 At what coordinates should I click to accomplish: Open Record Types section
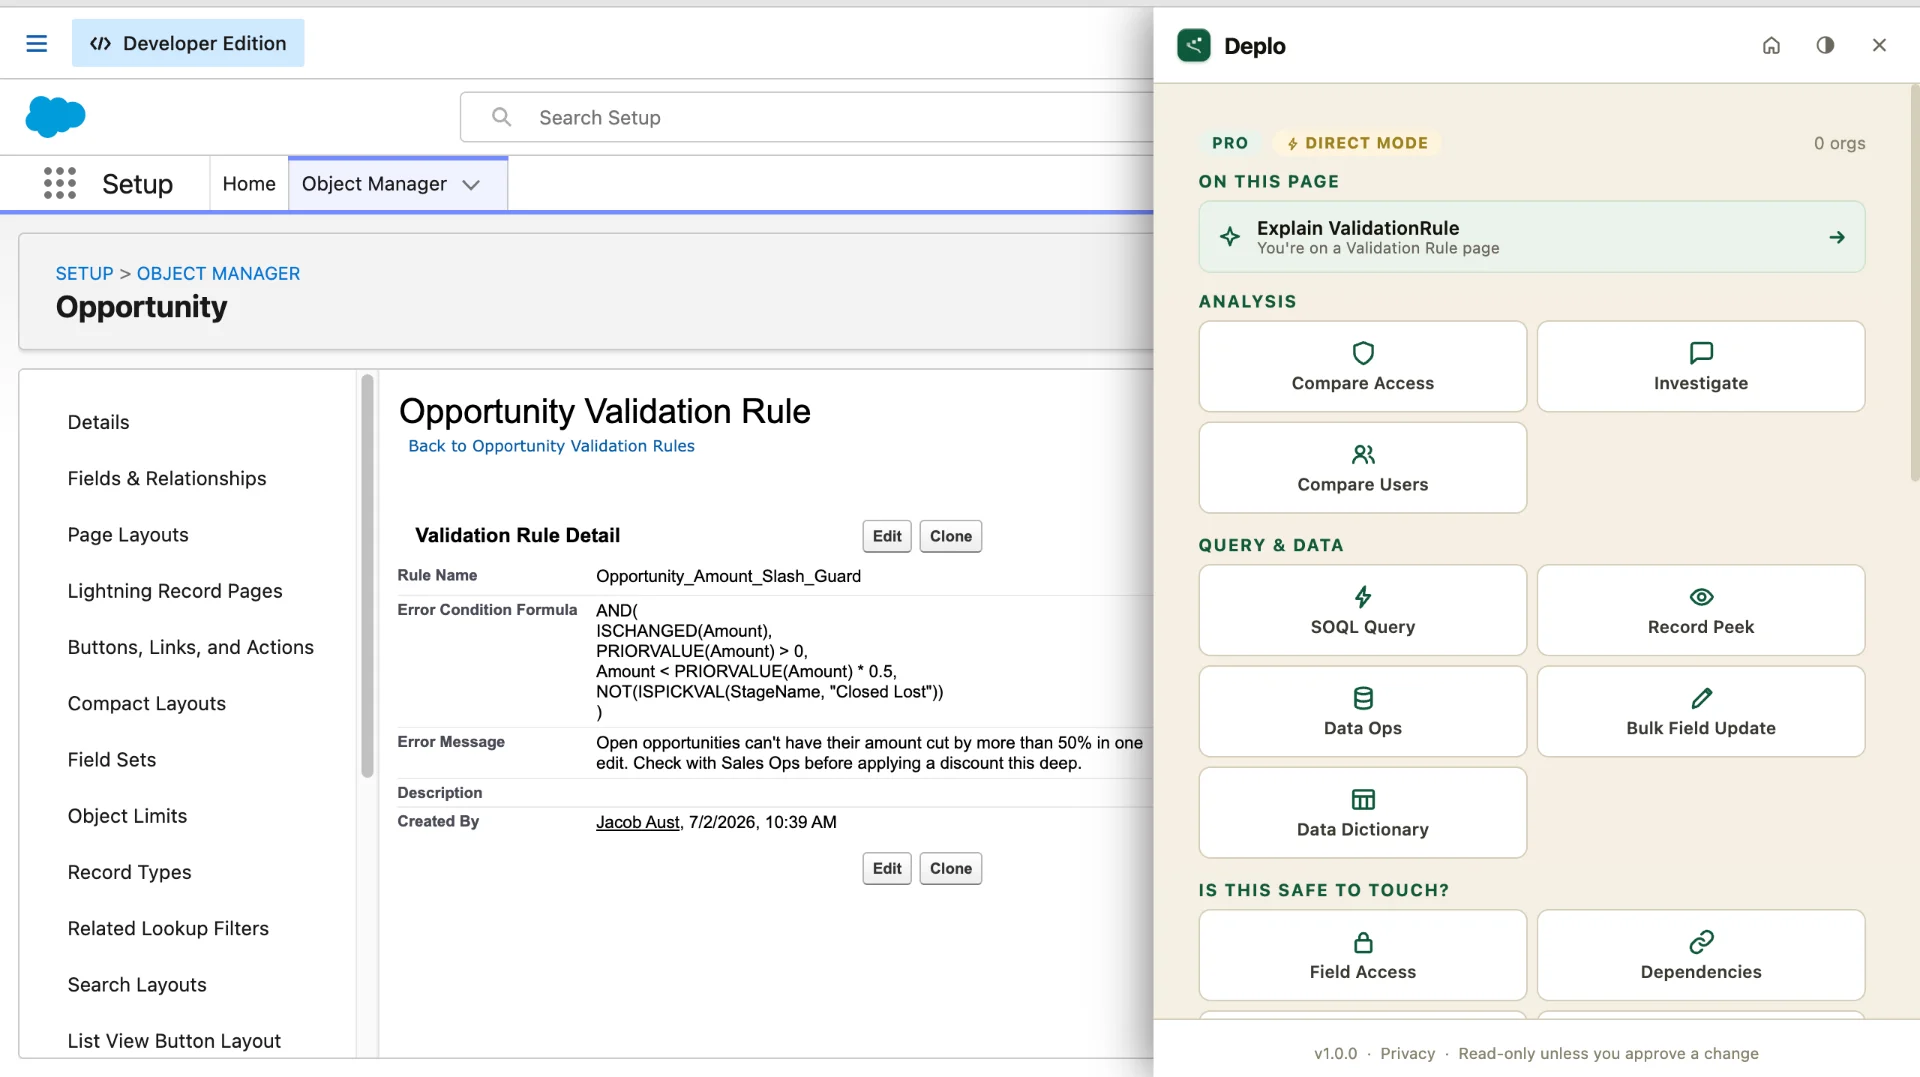point(129,872)
